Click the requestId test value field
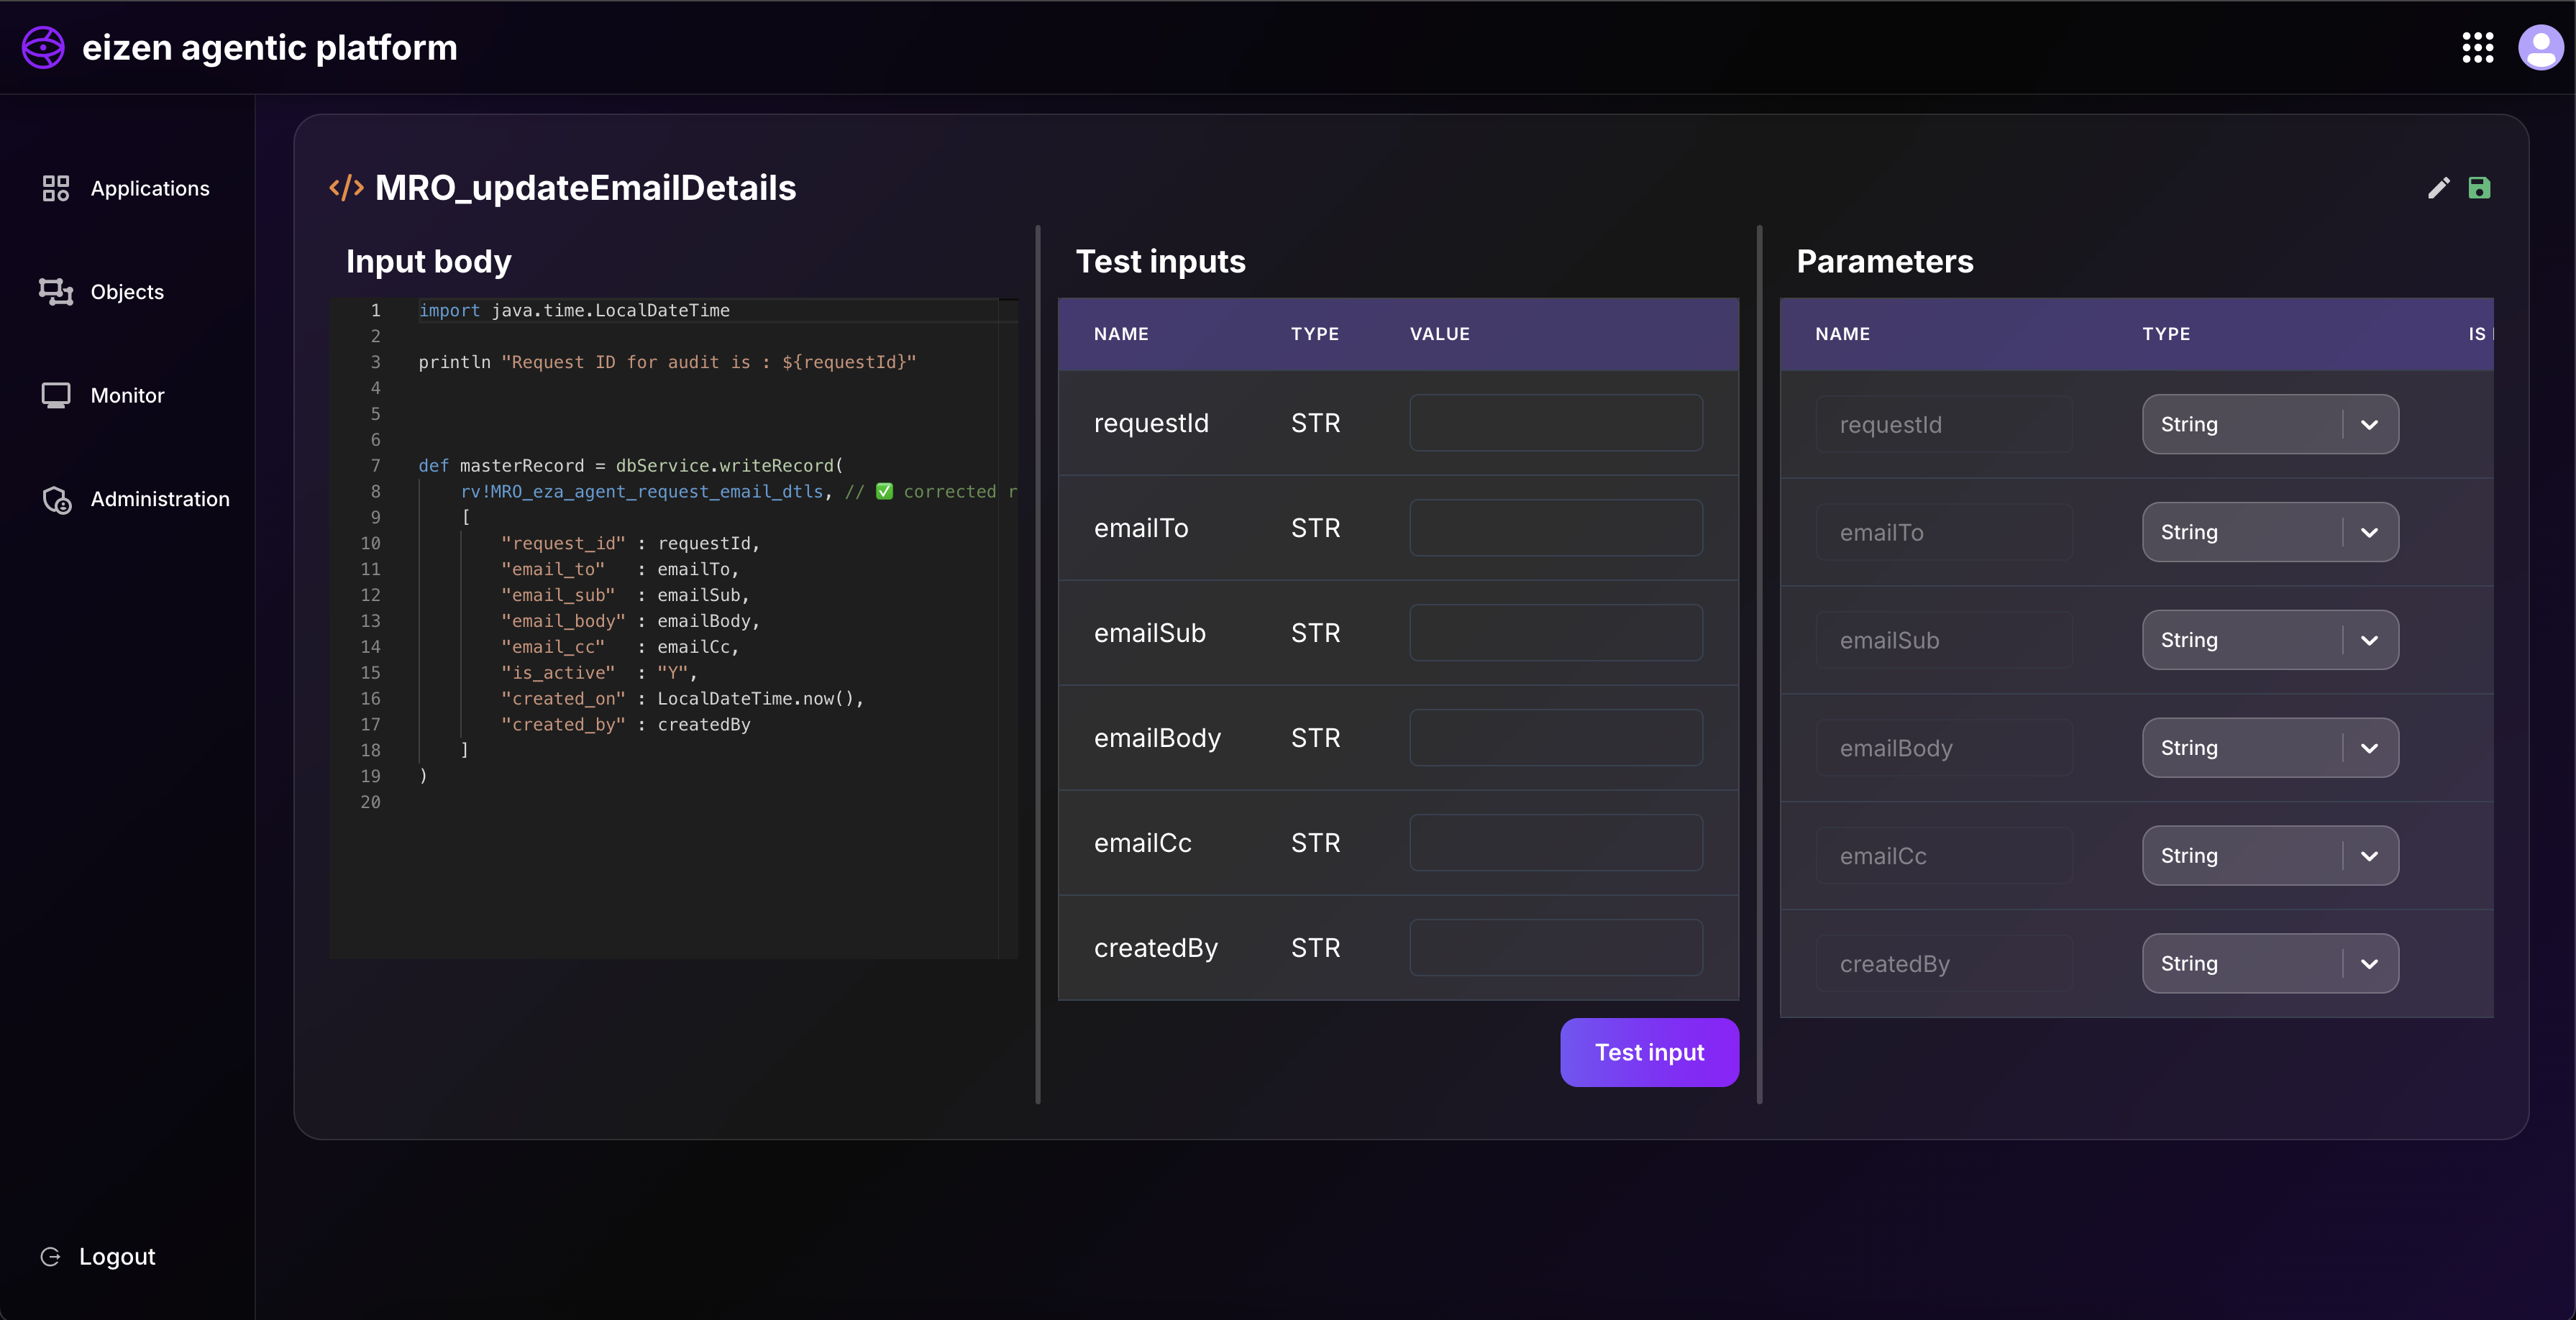 [1555, 423]
